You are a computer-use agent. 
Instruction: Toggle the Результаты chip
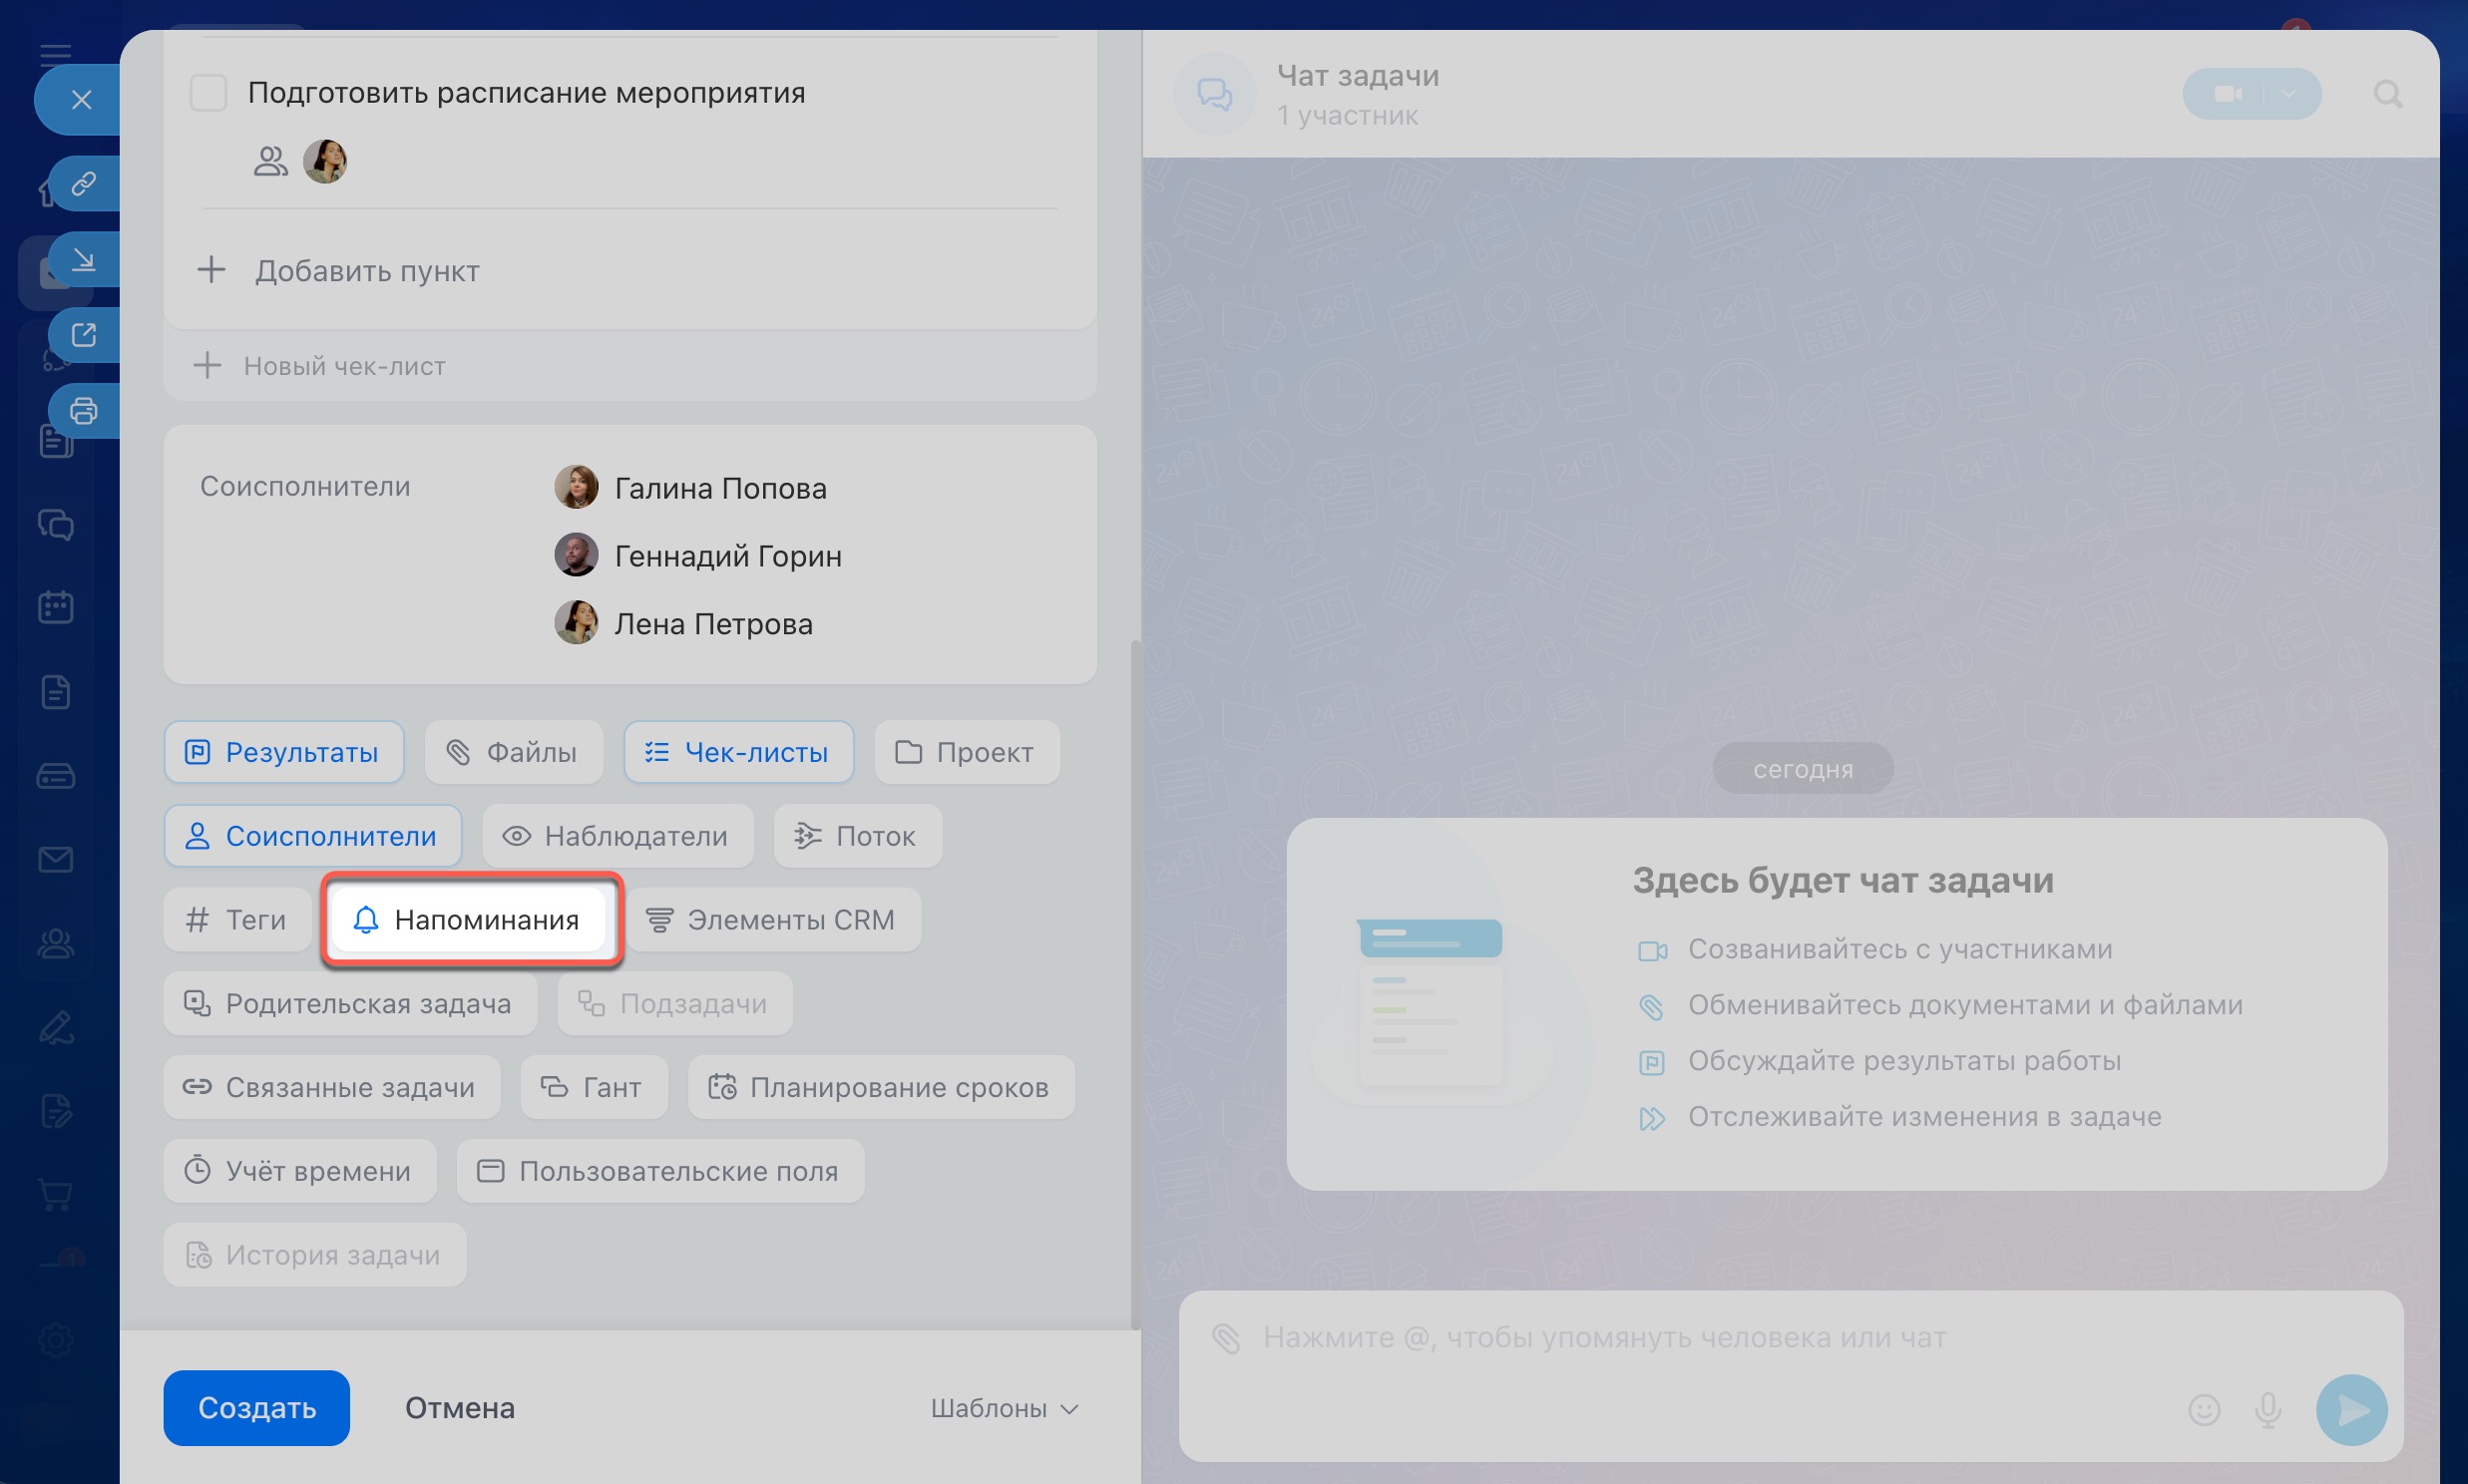point(284,752)
